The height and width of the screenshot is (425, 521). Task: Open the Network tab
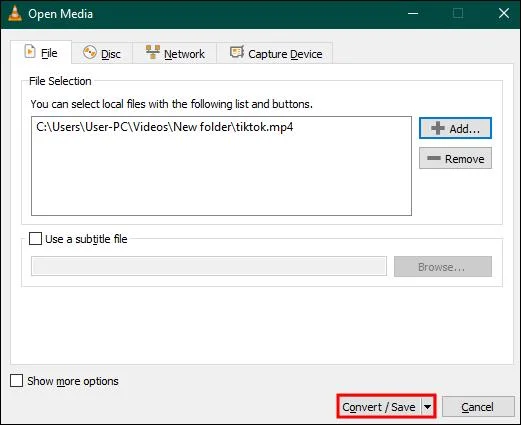pyautogui.click(x=175, y=53)
